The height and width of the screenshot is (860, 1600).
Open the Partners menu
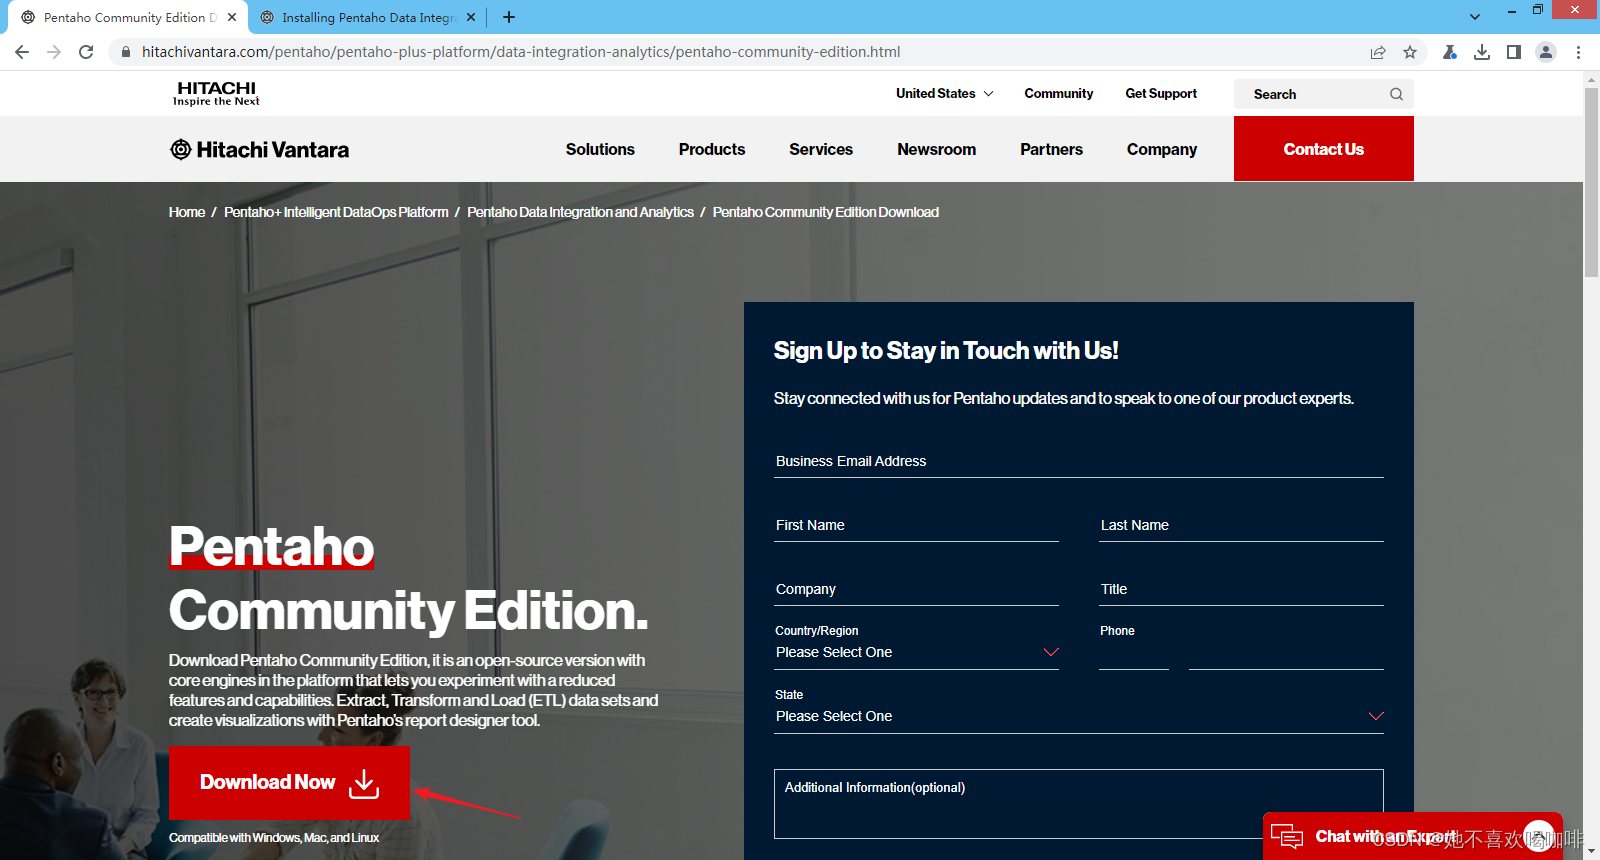(1052, 149)
